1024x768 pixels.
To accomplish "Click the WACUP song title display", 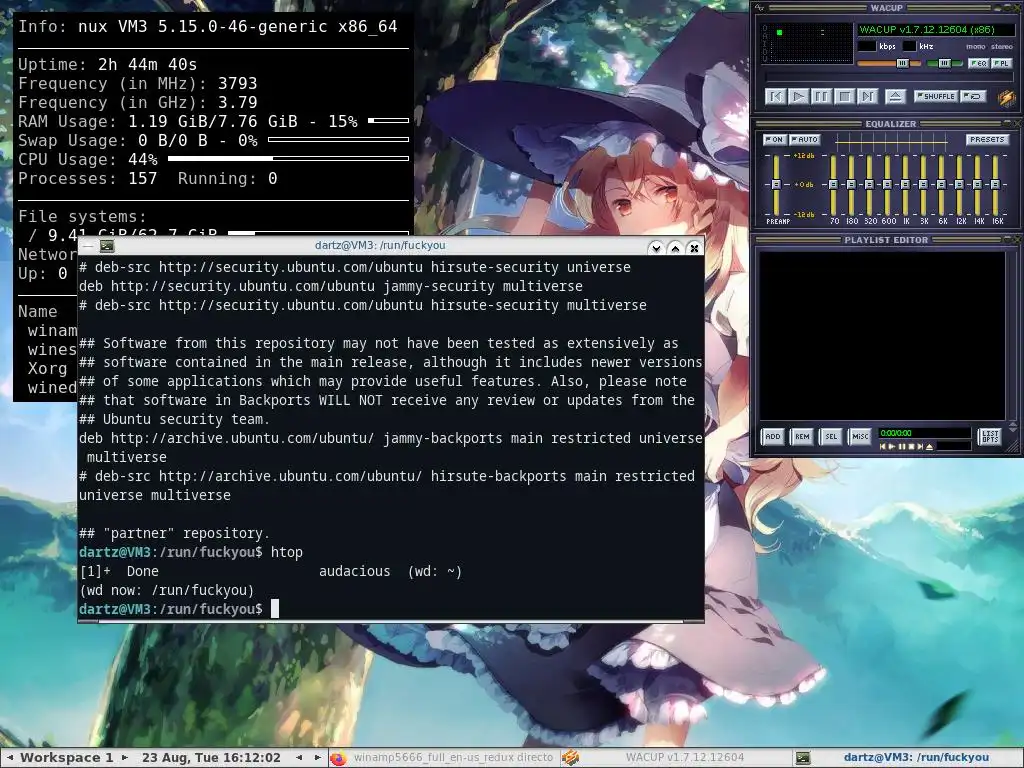I will tap(936, 29).
